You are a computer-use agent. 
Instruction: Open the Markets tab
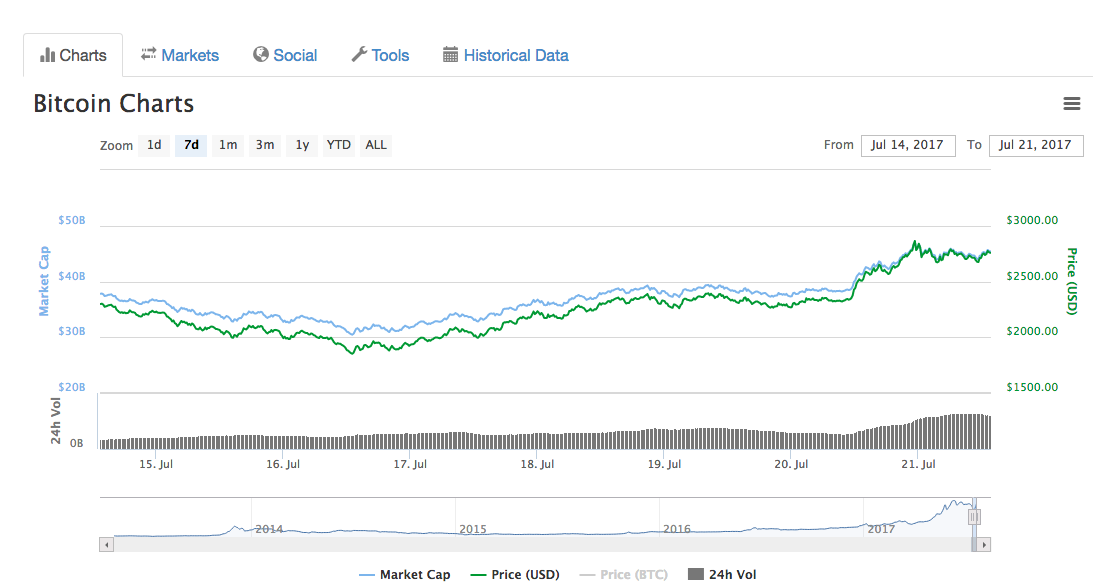[180, 55]
